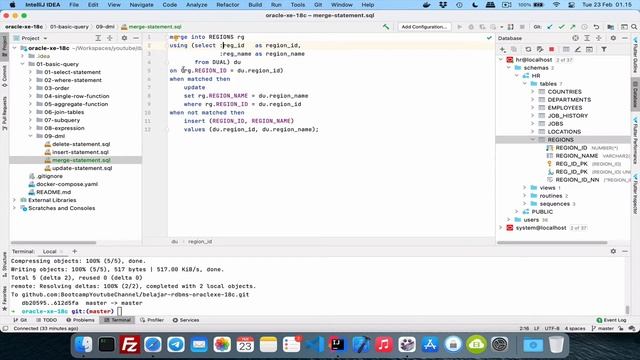Click the 4 spaces indent widget
640x360 pixels.
pyautogui.click(x=575, y=328)
